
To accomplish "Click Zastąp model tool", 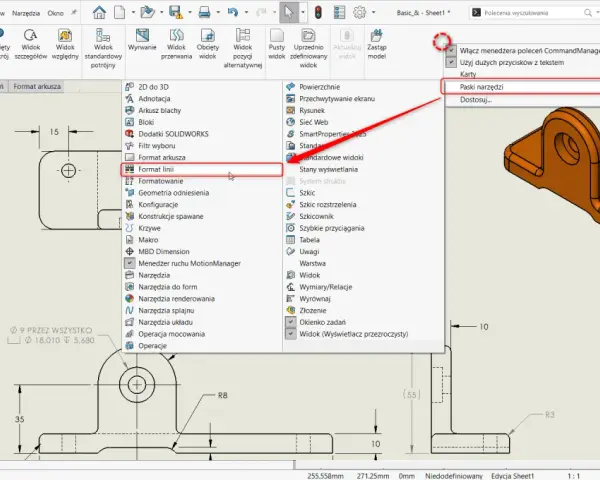I will click(377, 44).
